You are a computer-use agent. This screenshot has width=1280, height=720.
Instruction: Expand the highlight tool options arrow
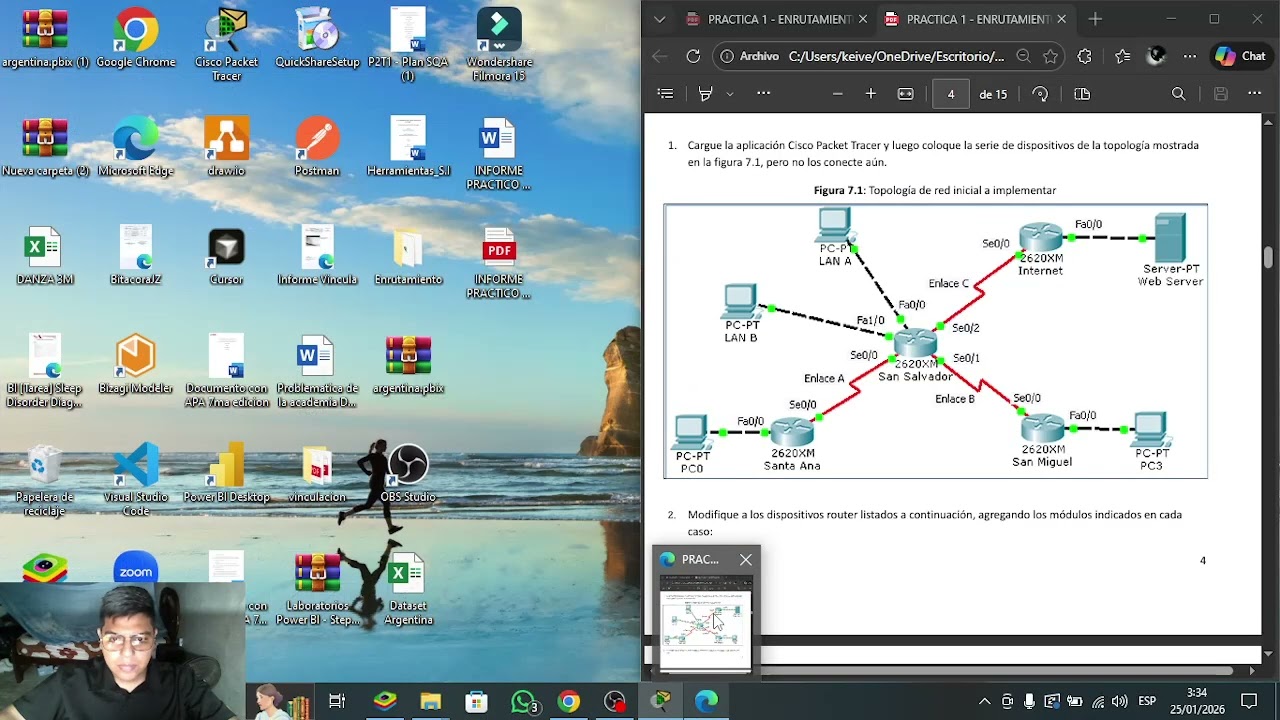[730, 94]
